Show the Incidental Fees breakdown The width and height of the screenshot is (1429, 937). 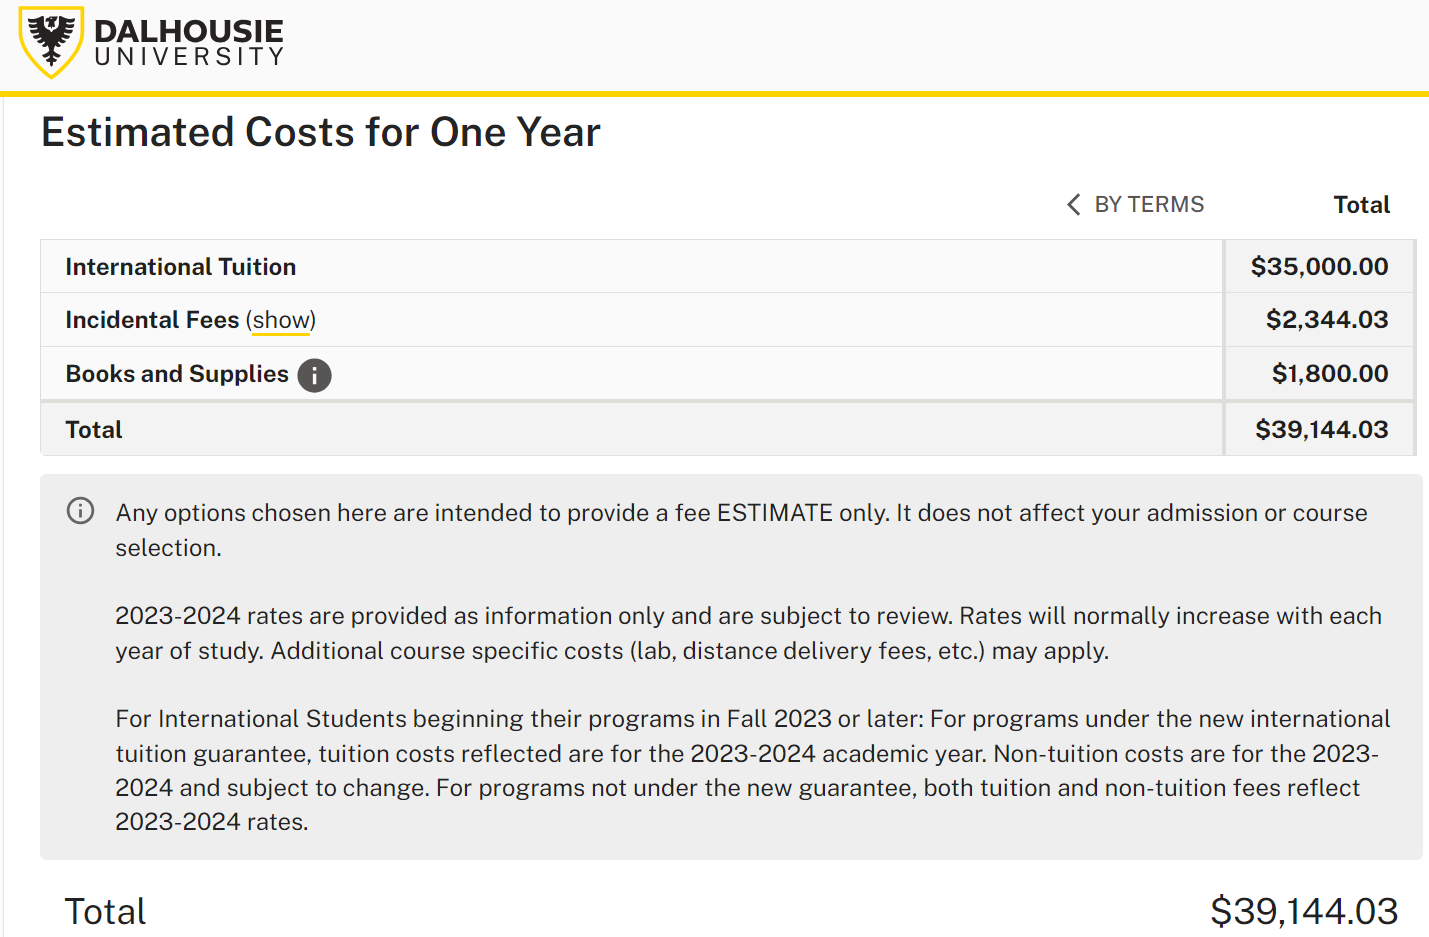pos(281,320)
